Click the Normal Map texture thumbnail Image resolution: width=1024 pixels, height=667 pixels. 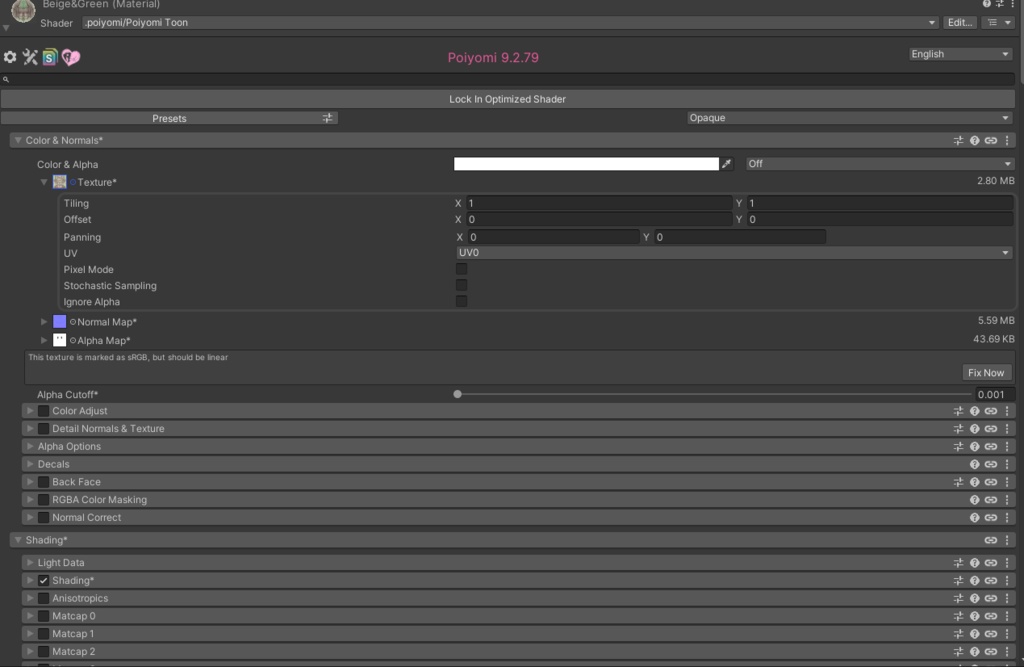tap(59, 321)
